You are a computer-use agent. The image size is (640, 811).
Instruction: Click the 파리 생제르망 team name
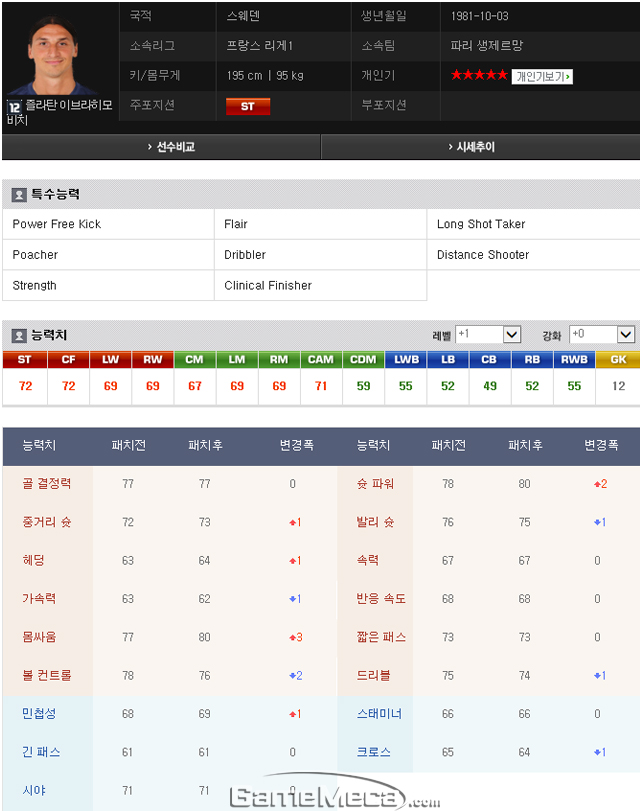click(x=486, y=46)
